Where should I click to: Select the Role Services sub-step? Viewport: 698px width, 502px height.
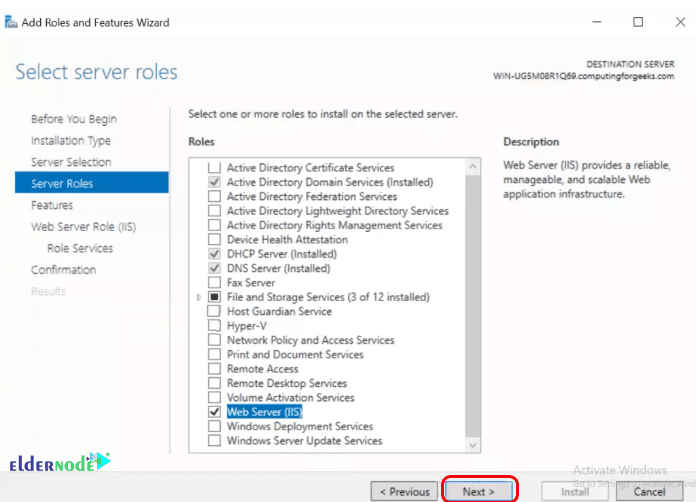click(80, 248)
